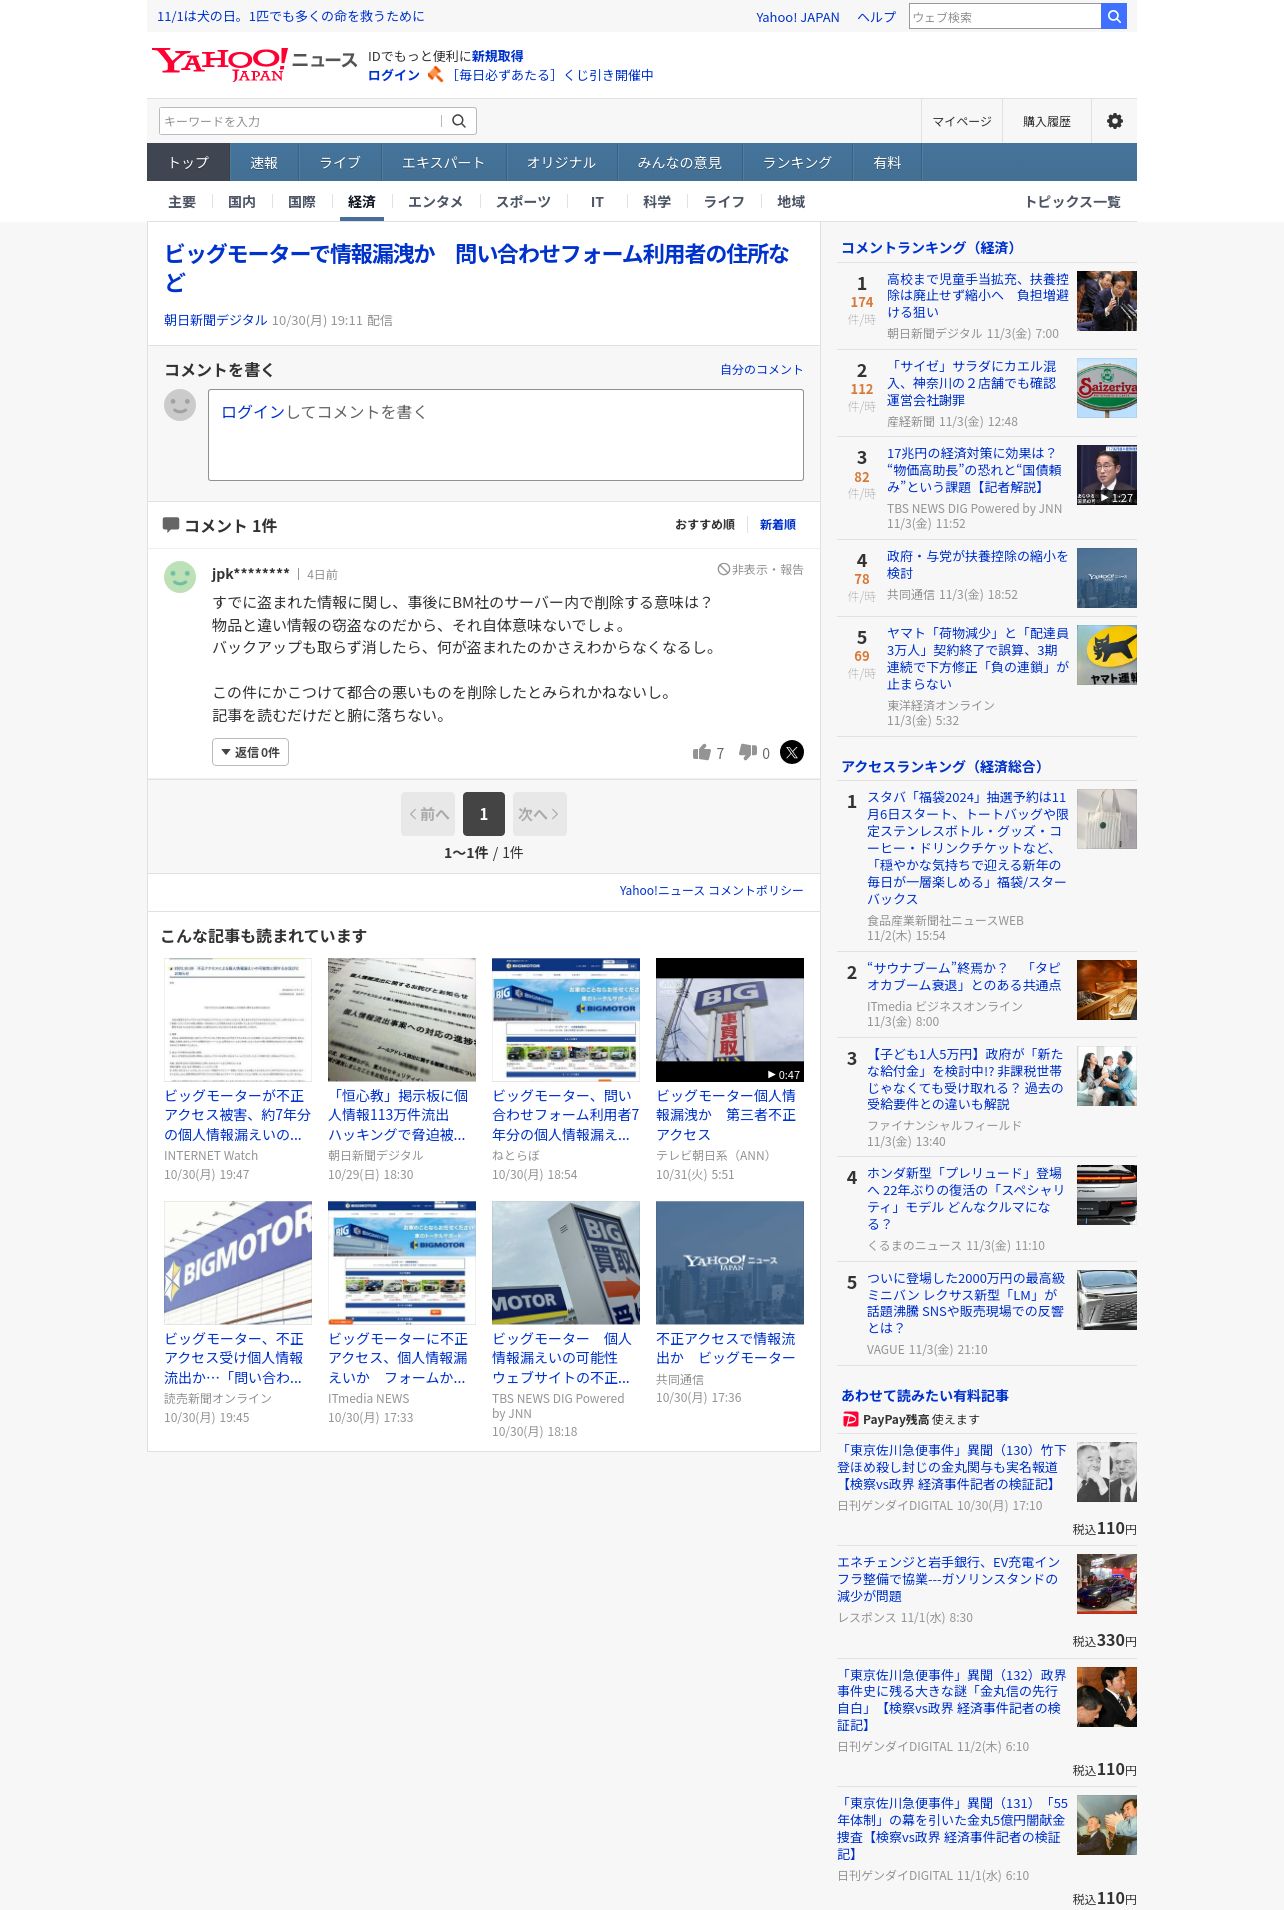
Task: Focus the ウェブ検索 input field
Action: tap(1005, 16)
